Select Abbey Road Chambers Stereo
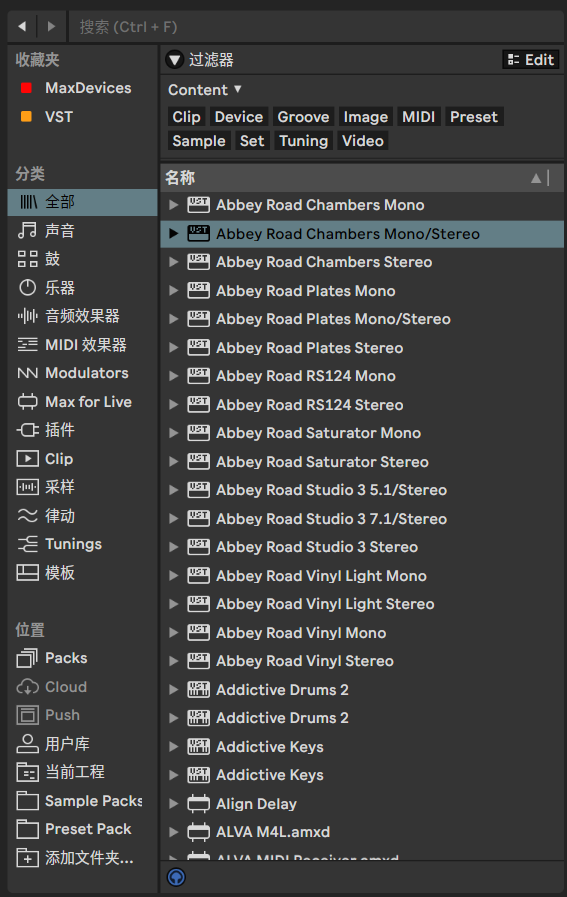Screen dimensions: 567x897 point(362,262)
